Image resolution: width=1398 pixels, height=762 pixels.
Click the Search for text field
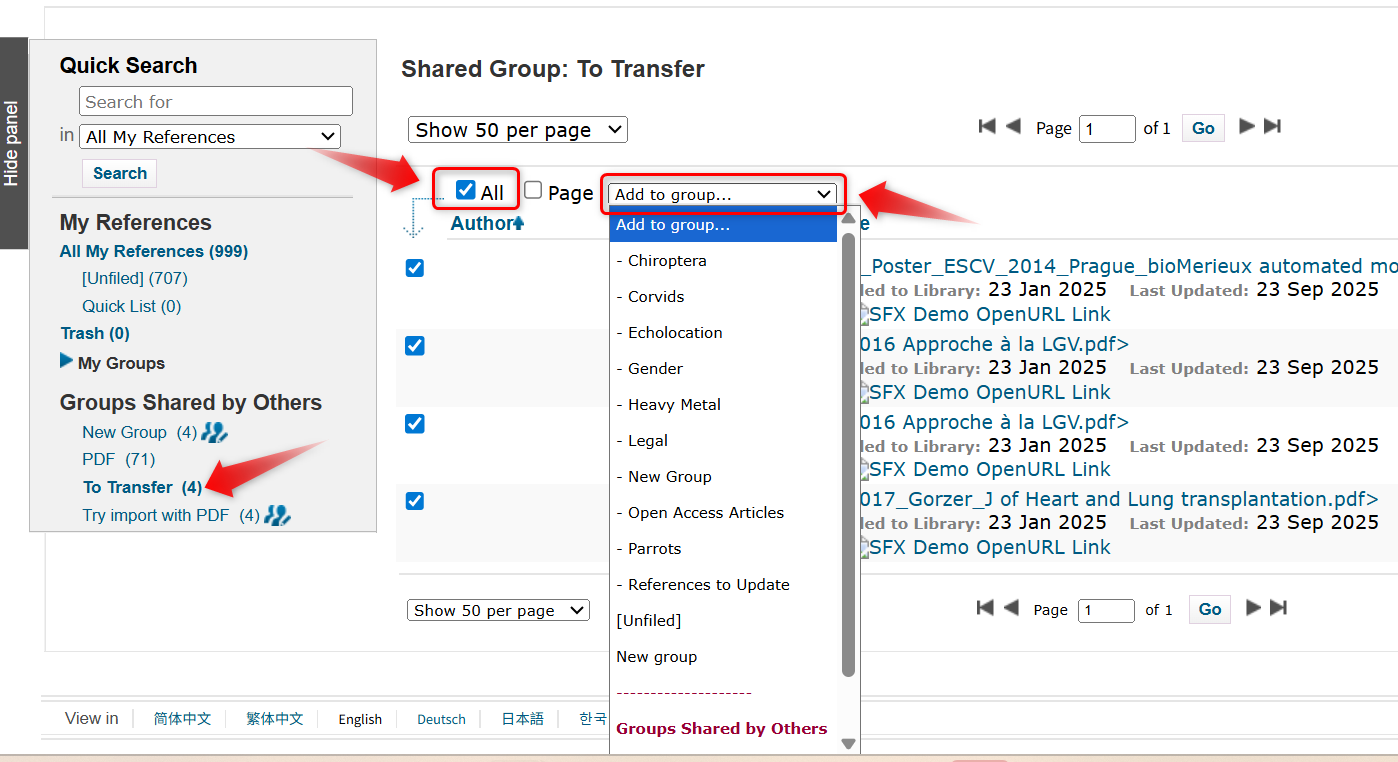point(216,101)
